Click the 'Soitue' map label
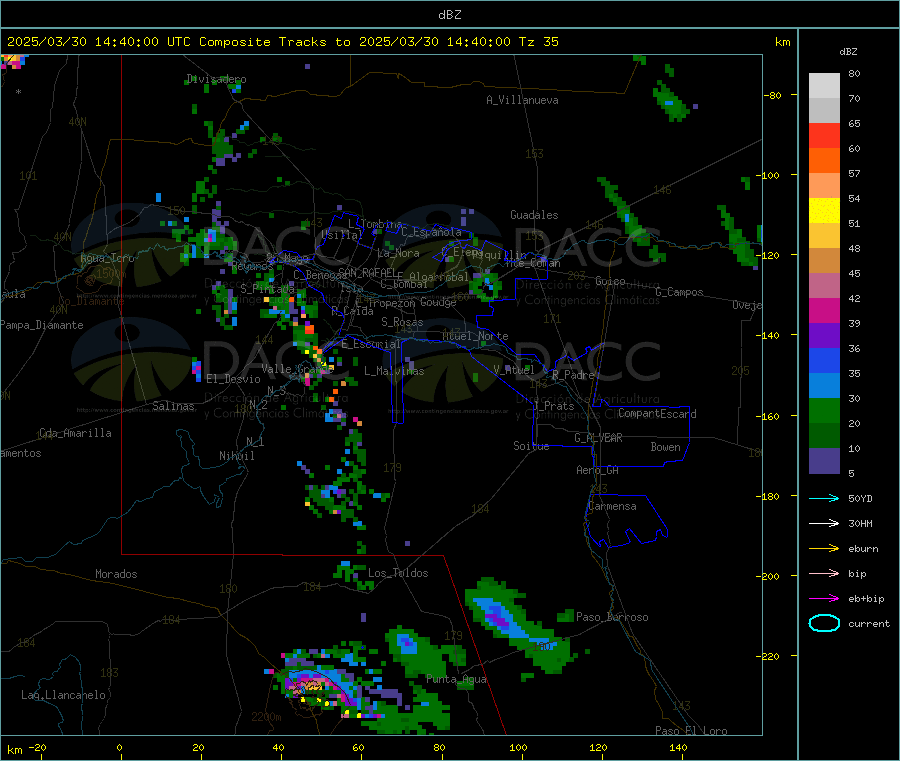 click(x=532, y=446)
